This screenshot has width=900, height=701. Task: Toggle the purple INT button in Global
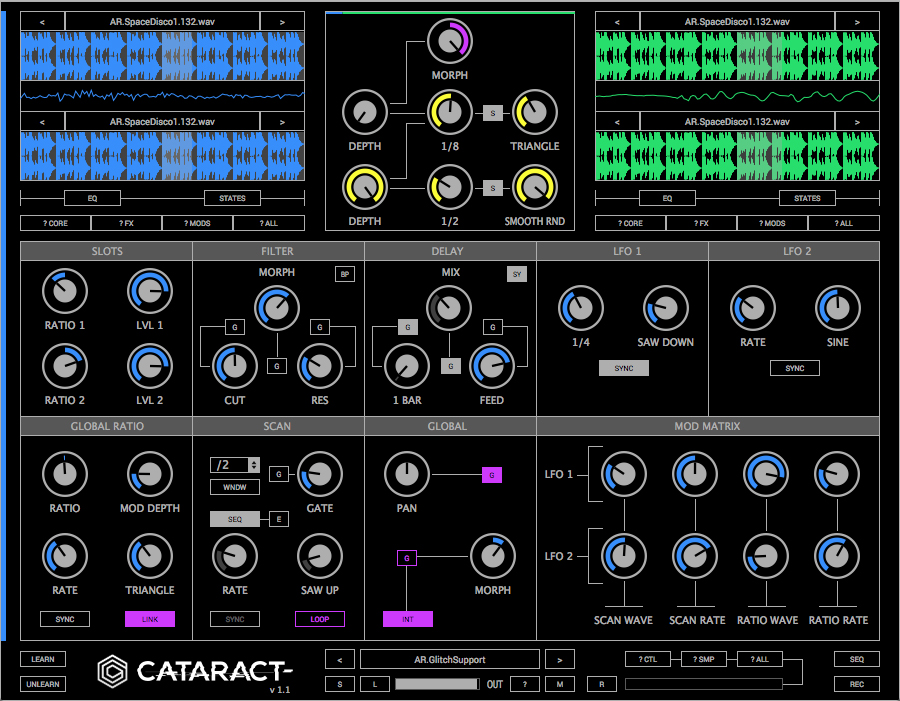pyautogui.click(x=408, y=619)
